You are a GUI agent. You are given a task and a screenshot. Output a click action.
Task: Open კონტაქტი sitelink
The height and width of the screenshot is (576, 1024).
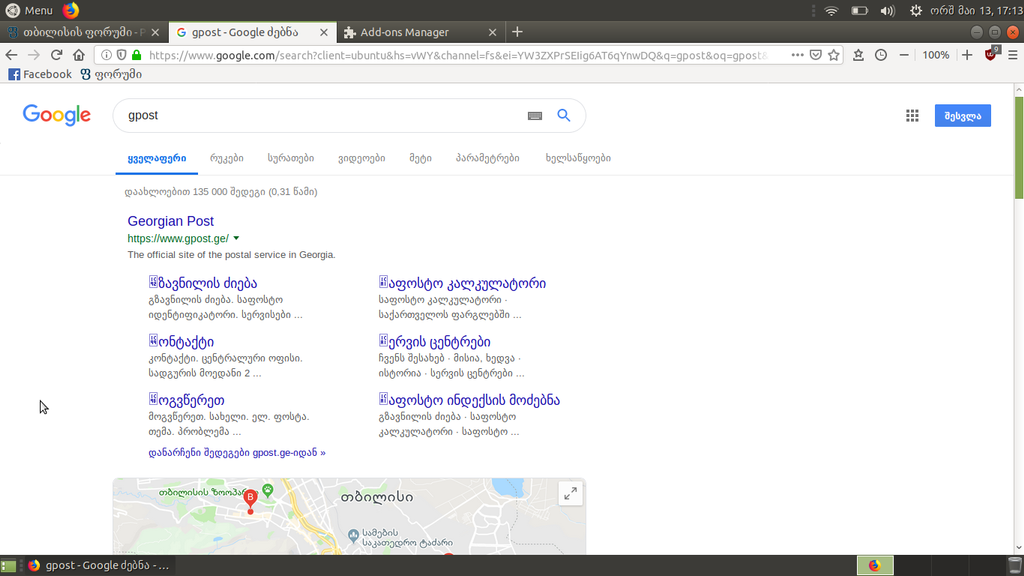pos(181,342)
